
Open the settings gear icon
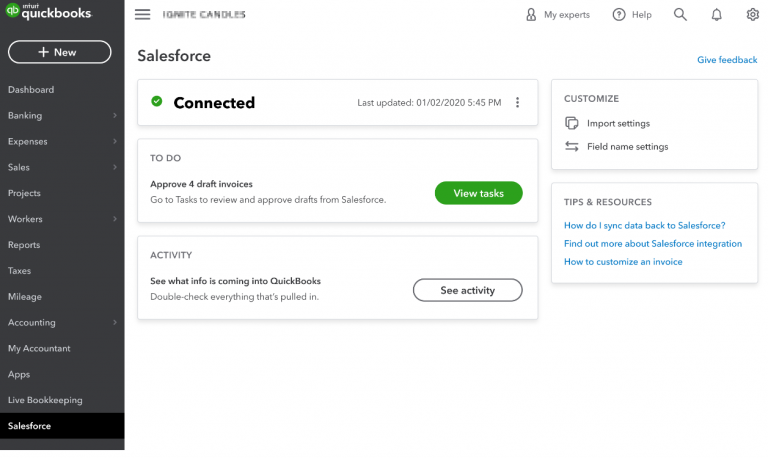pos(753,15)
